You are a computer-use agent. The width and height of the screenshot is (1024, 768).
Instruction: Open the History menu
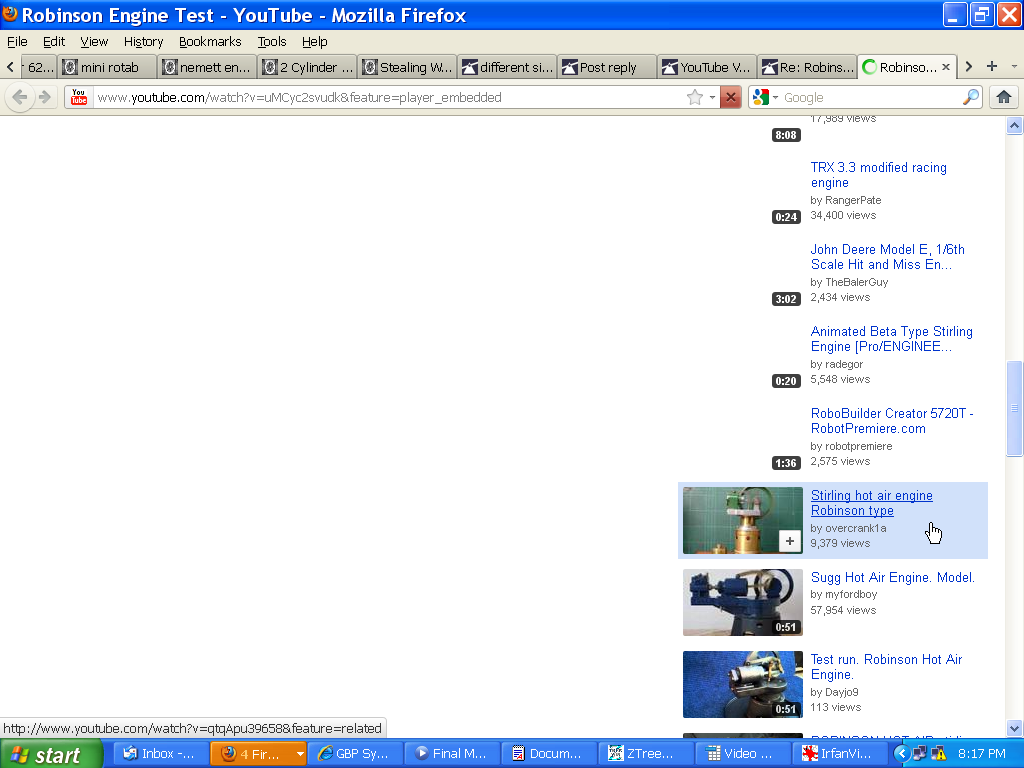pos(144,42)
